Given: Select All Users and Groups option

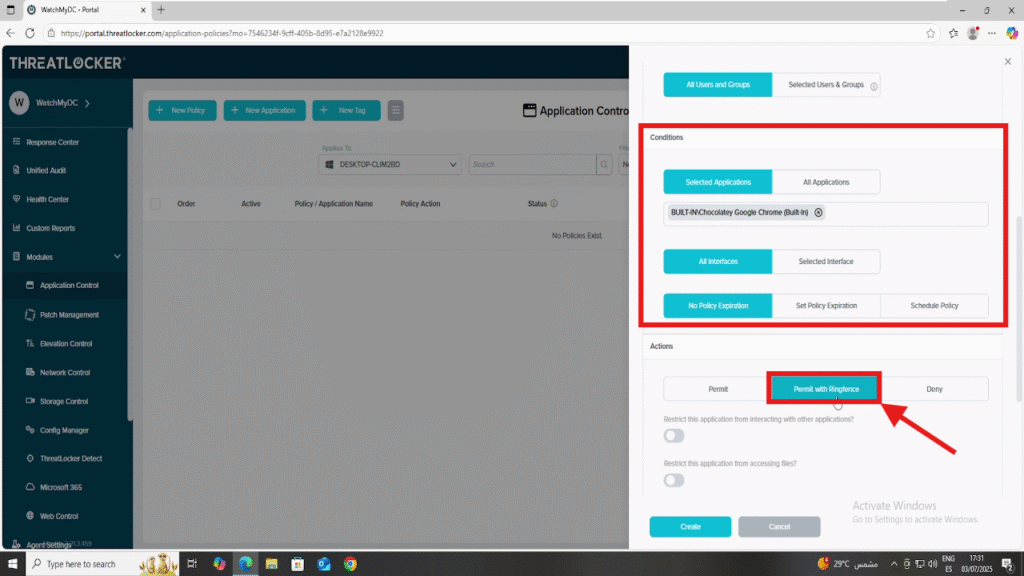Looking at the screenshot, I should (718, 85).
